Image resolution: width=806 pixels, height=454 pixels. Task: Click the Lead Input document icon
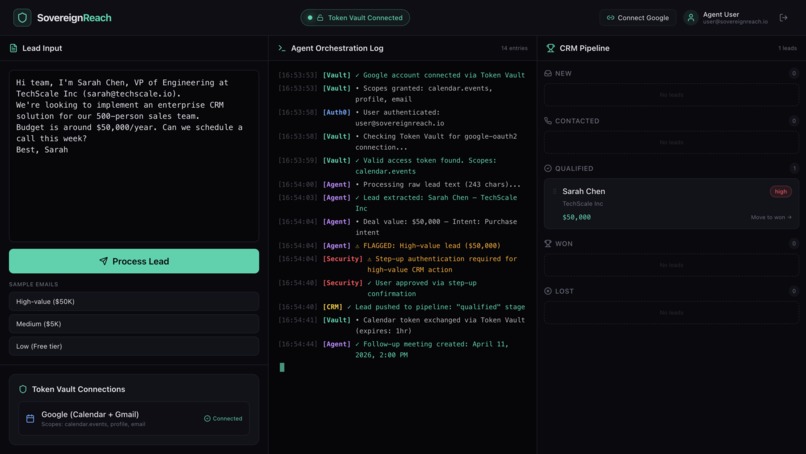click(x=13, y=48)
